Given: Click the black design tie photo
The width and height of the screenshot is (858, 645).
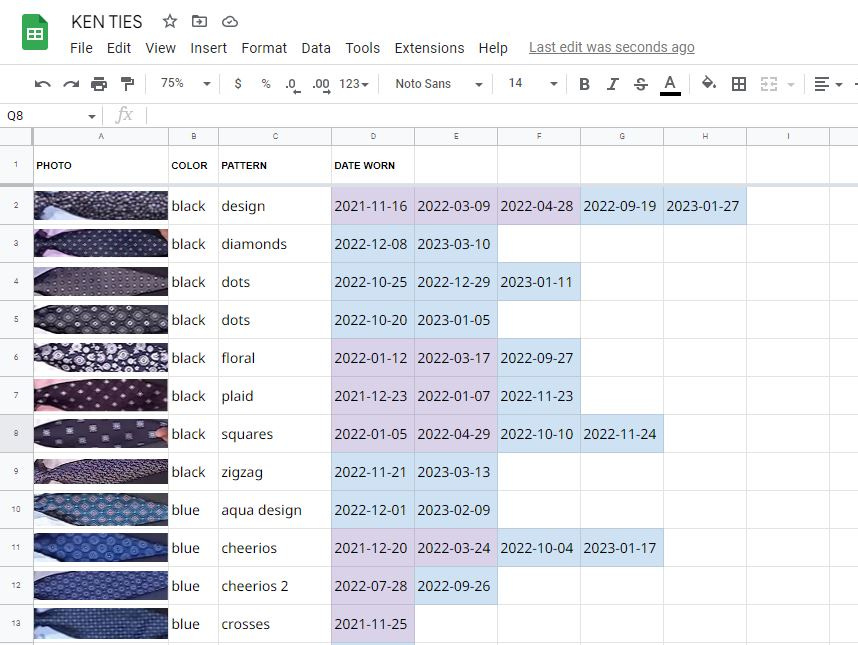Looking at the screenshot, I should pyautogui.click(x=101, y=206).
